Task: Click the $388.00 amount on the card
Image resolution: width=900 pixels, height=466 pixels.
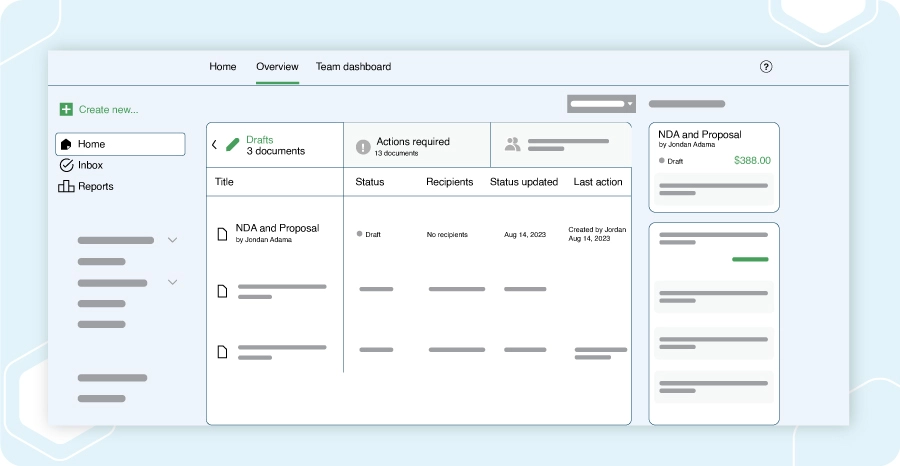Action: pyautogui.click(x=752, y=161)
